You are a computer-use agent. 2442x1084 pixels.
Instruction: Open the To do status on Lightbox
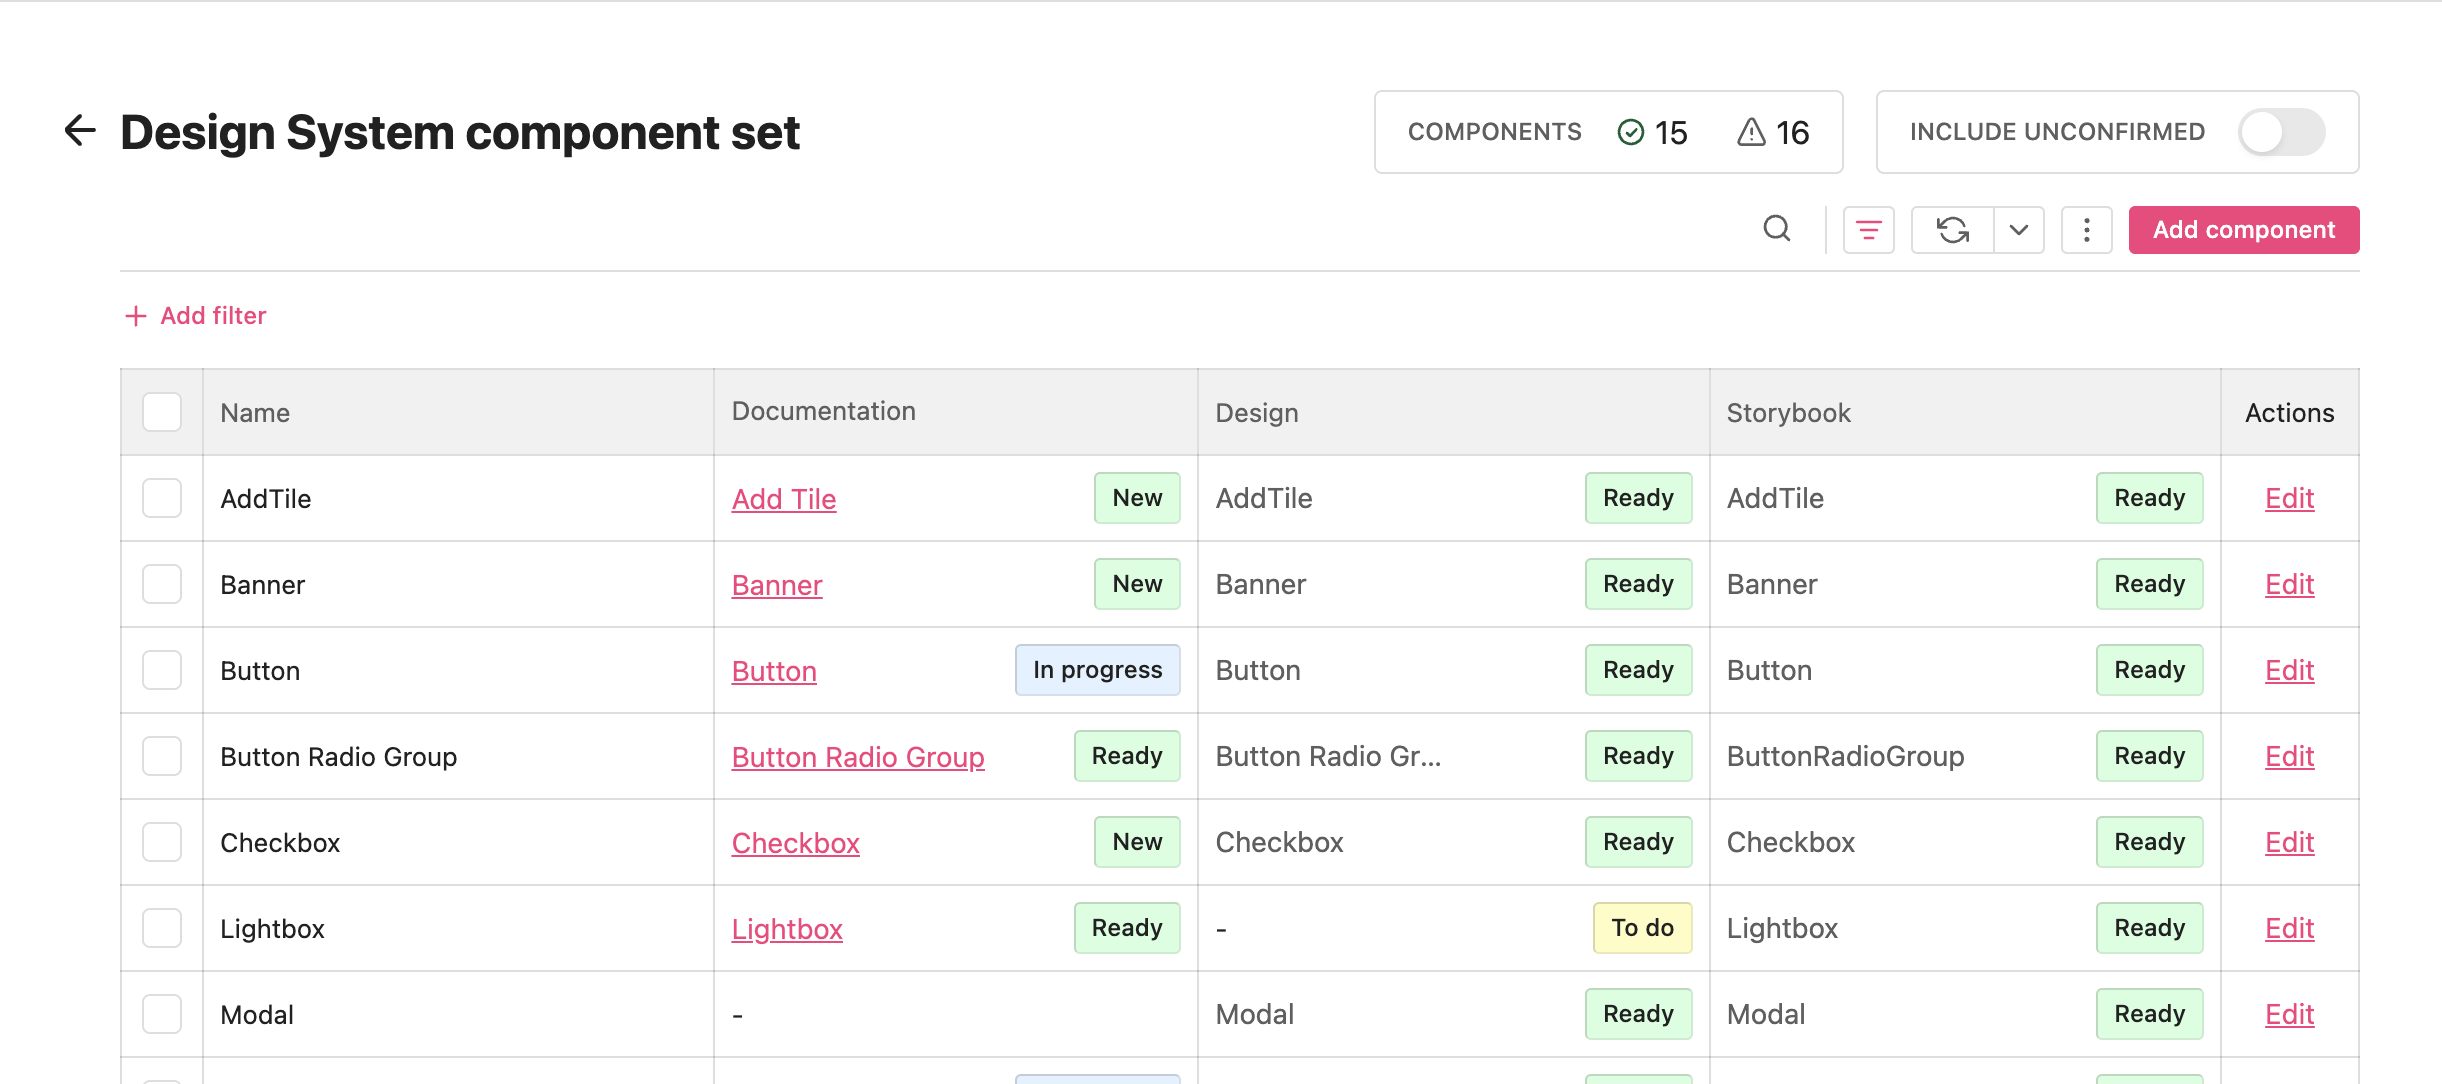click(x=1642, y=928)
